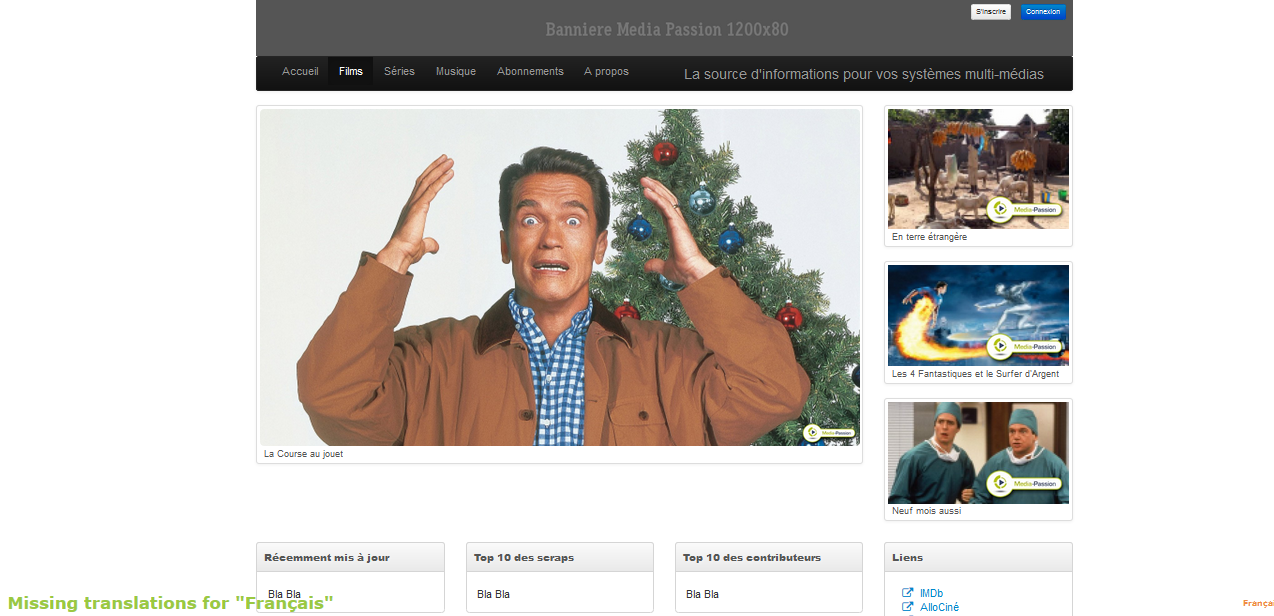
Task: Visit the A propos page
Action: pos(606,71)
